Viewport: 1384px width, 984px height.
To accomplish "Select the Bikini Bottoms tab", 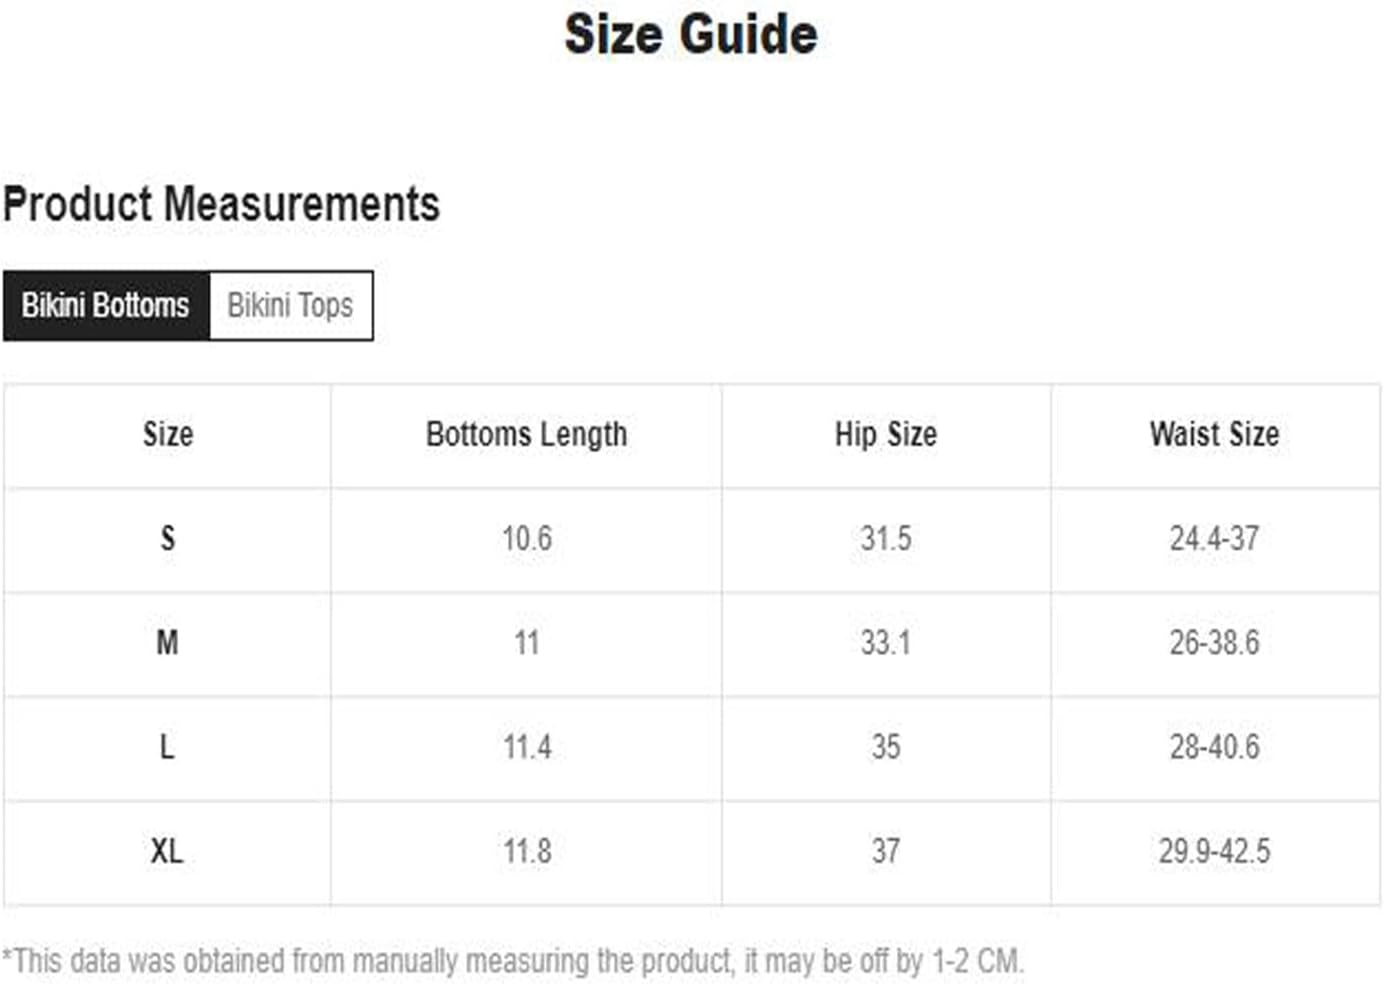I will click(106, 305).
